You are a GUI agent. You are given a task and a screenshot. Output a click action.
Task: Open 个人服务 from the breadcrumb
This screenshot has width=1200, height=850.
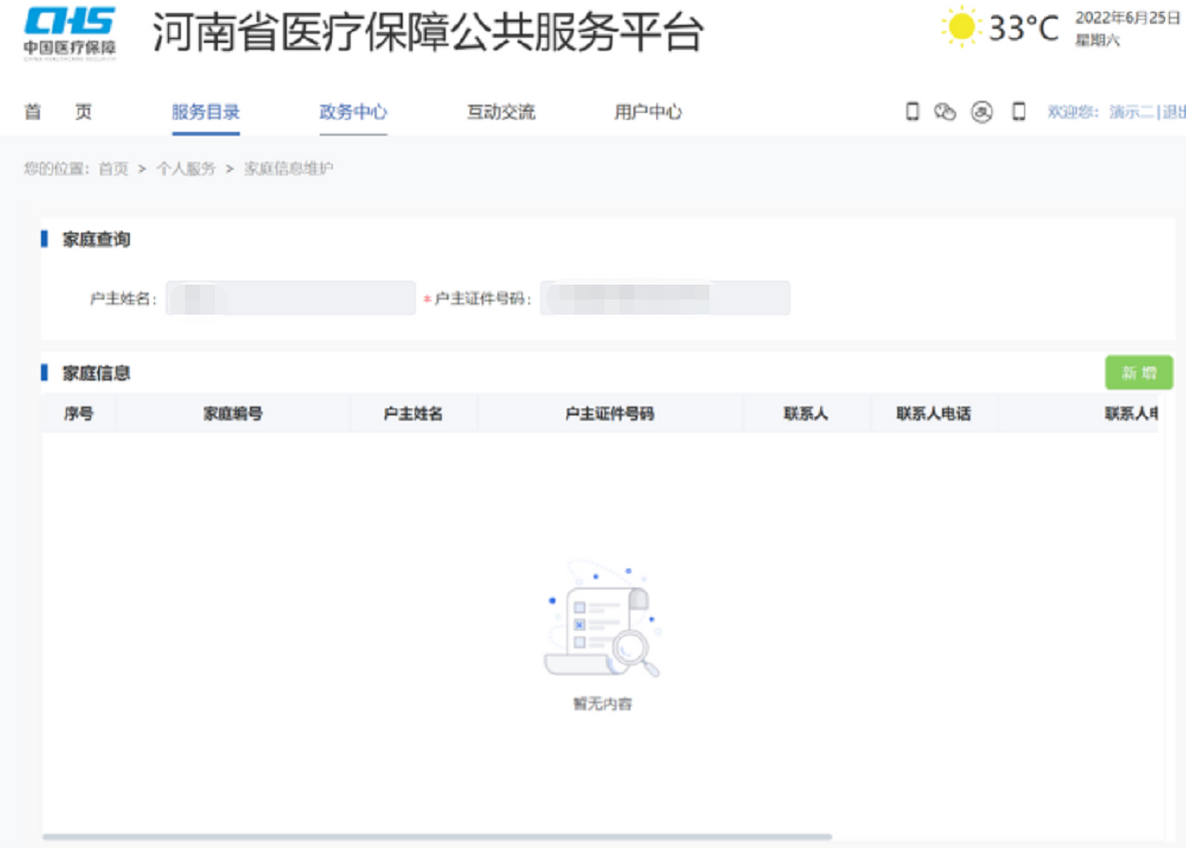(x=186, y=168)
